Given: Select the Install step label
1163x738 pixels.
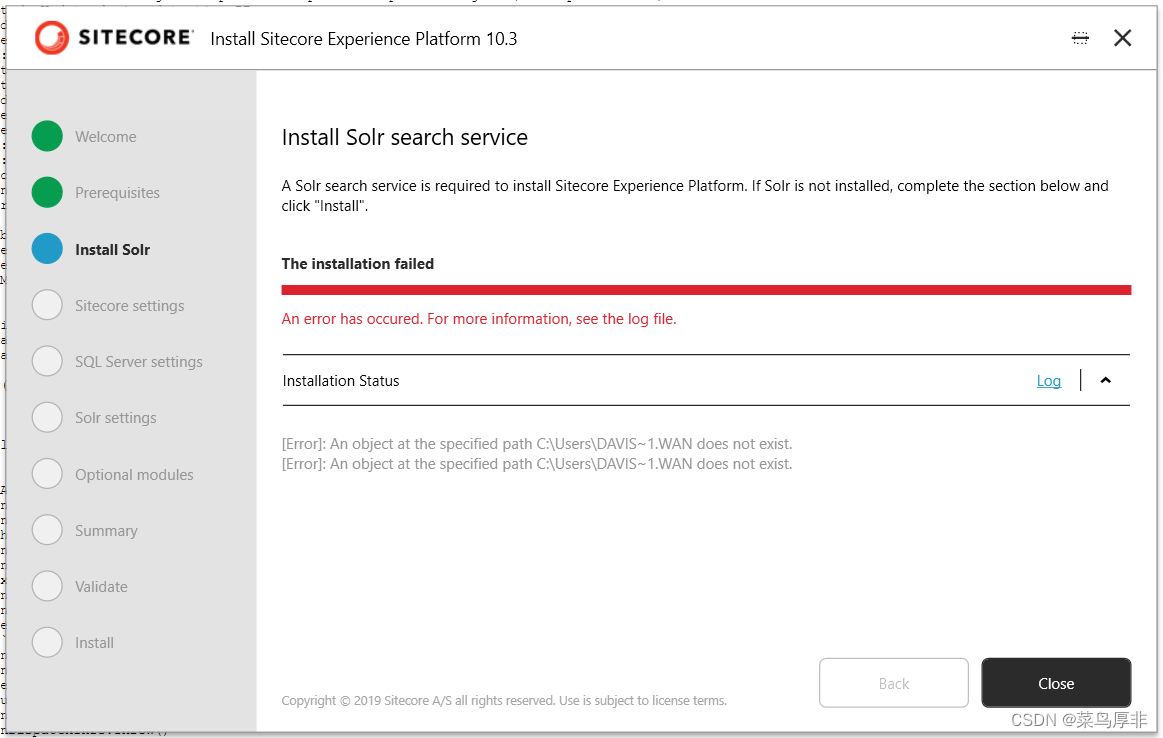Looking at the screenshot, I should [94, 643].
